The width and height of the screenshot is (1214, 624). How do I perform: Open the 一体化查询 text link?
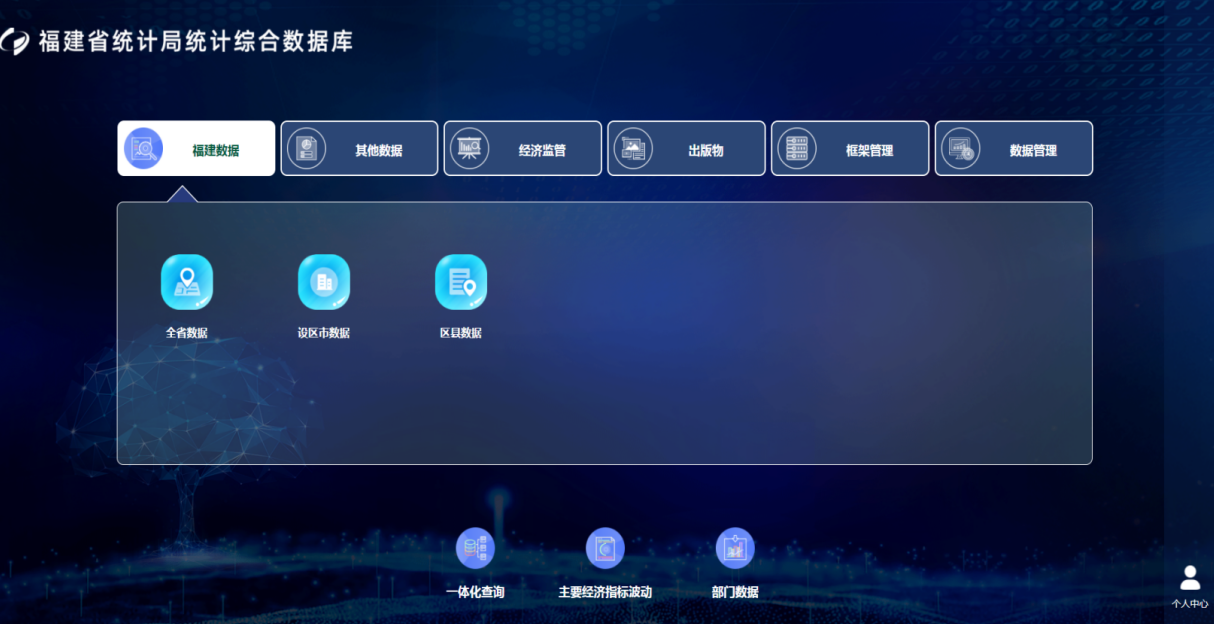[x=475, y=592]
